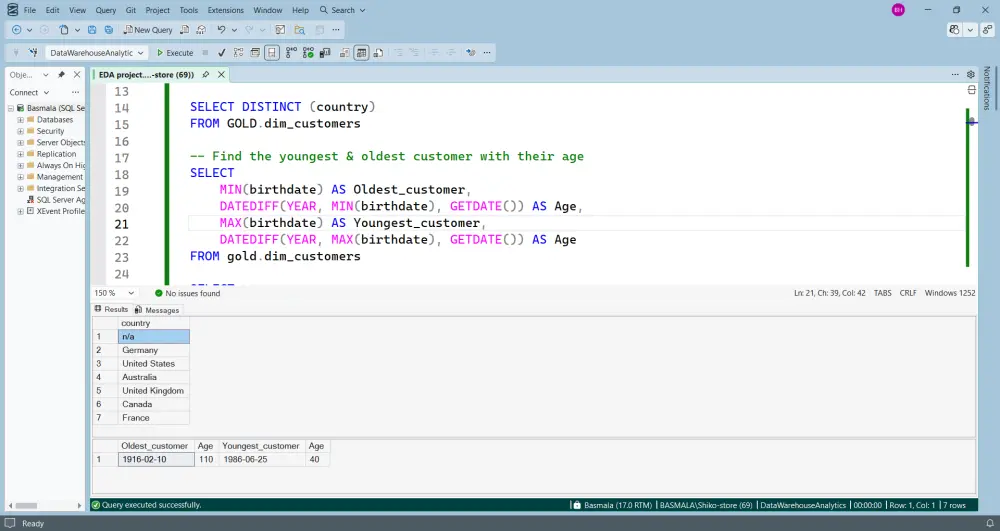Open the Query Options icon
Viewport: 1000px width, 531px height.
coord(255,53)
